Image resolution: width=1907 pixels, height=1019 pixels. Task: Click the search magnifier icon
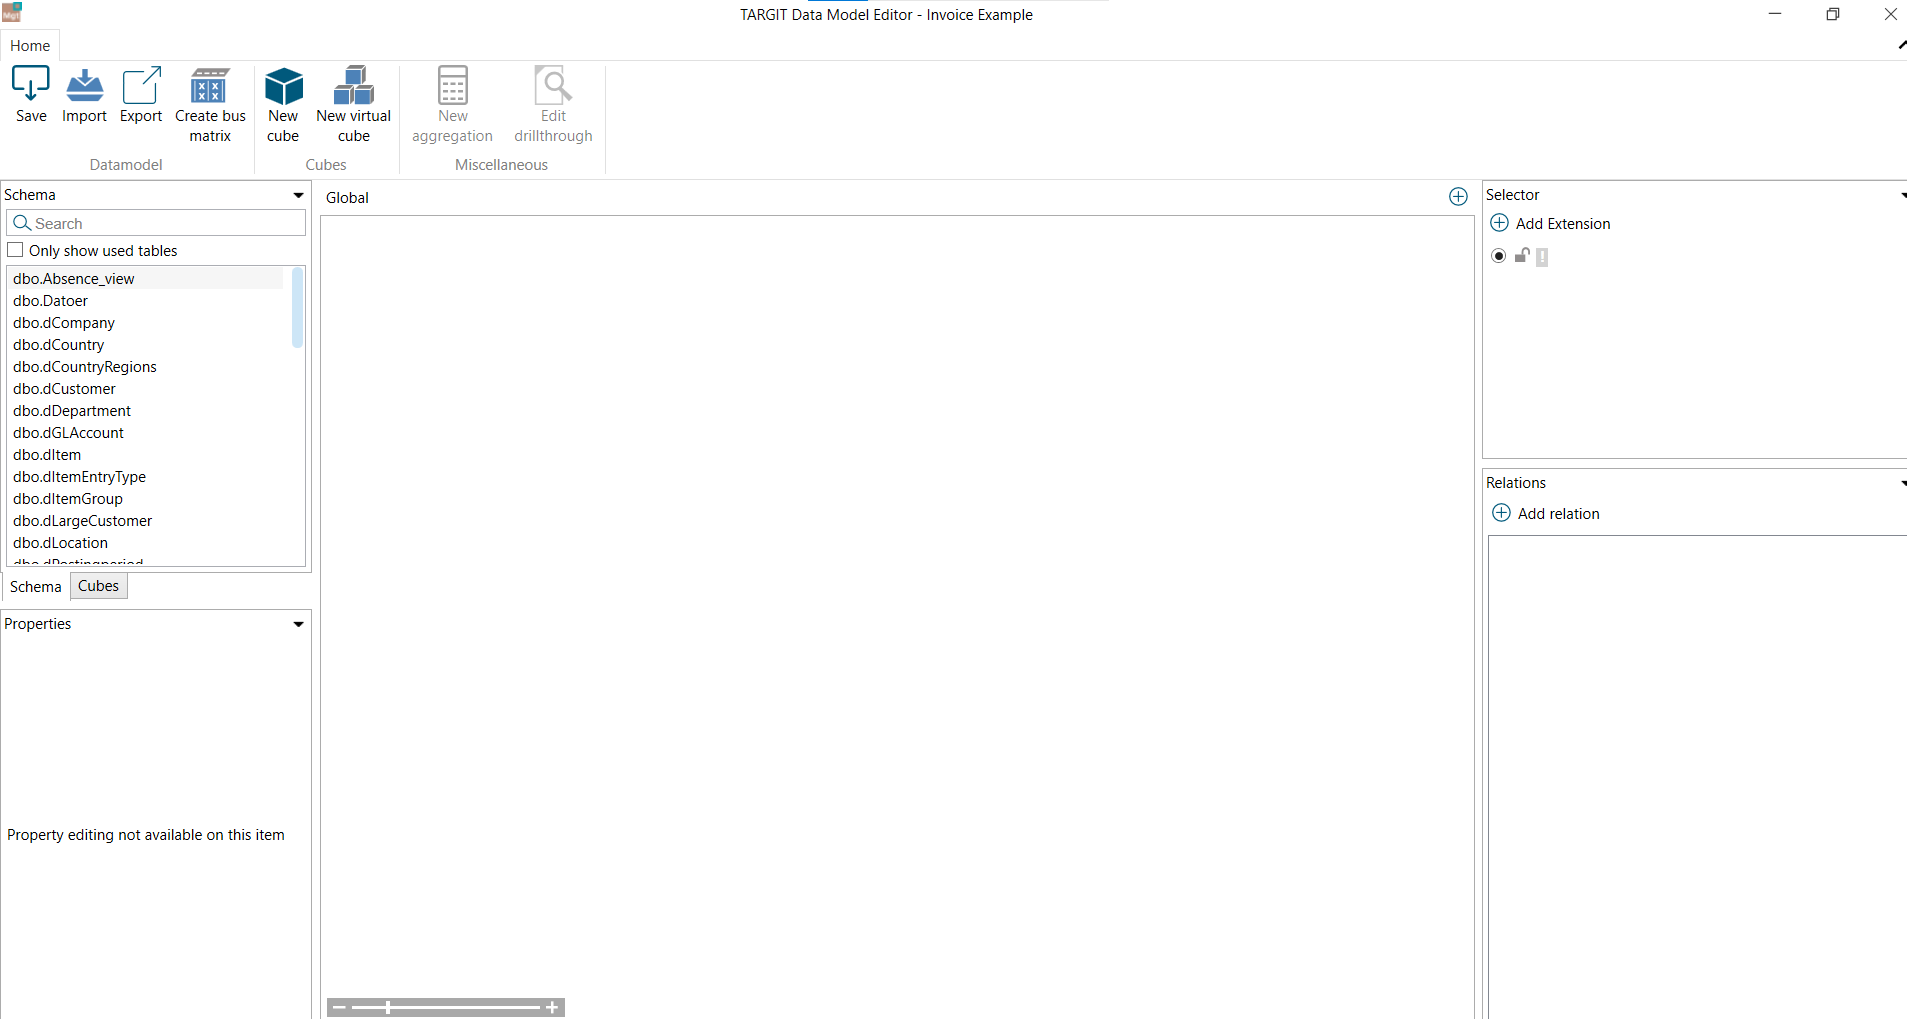pyautogui.click(x=22, y=223)
